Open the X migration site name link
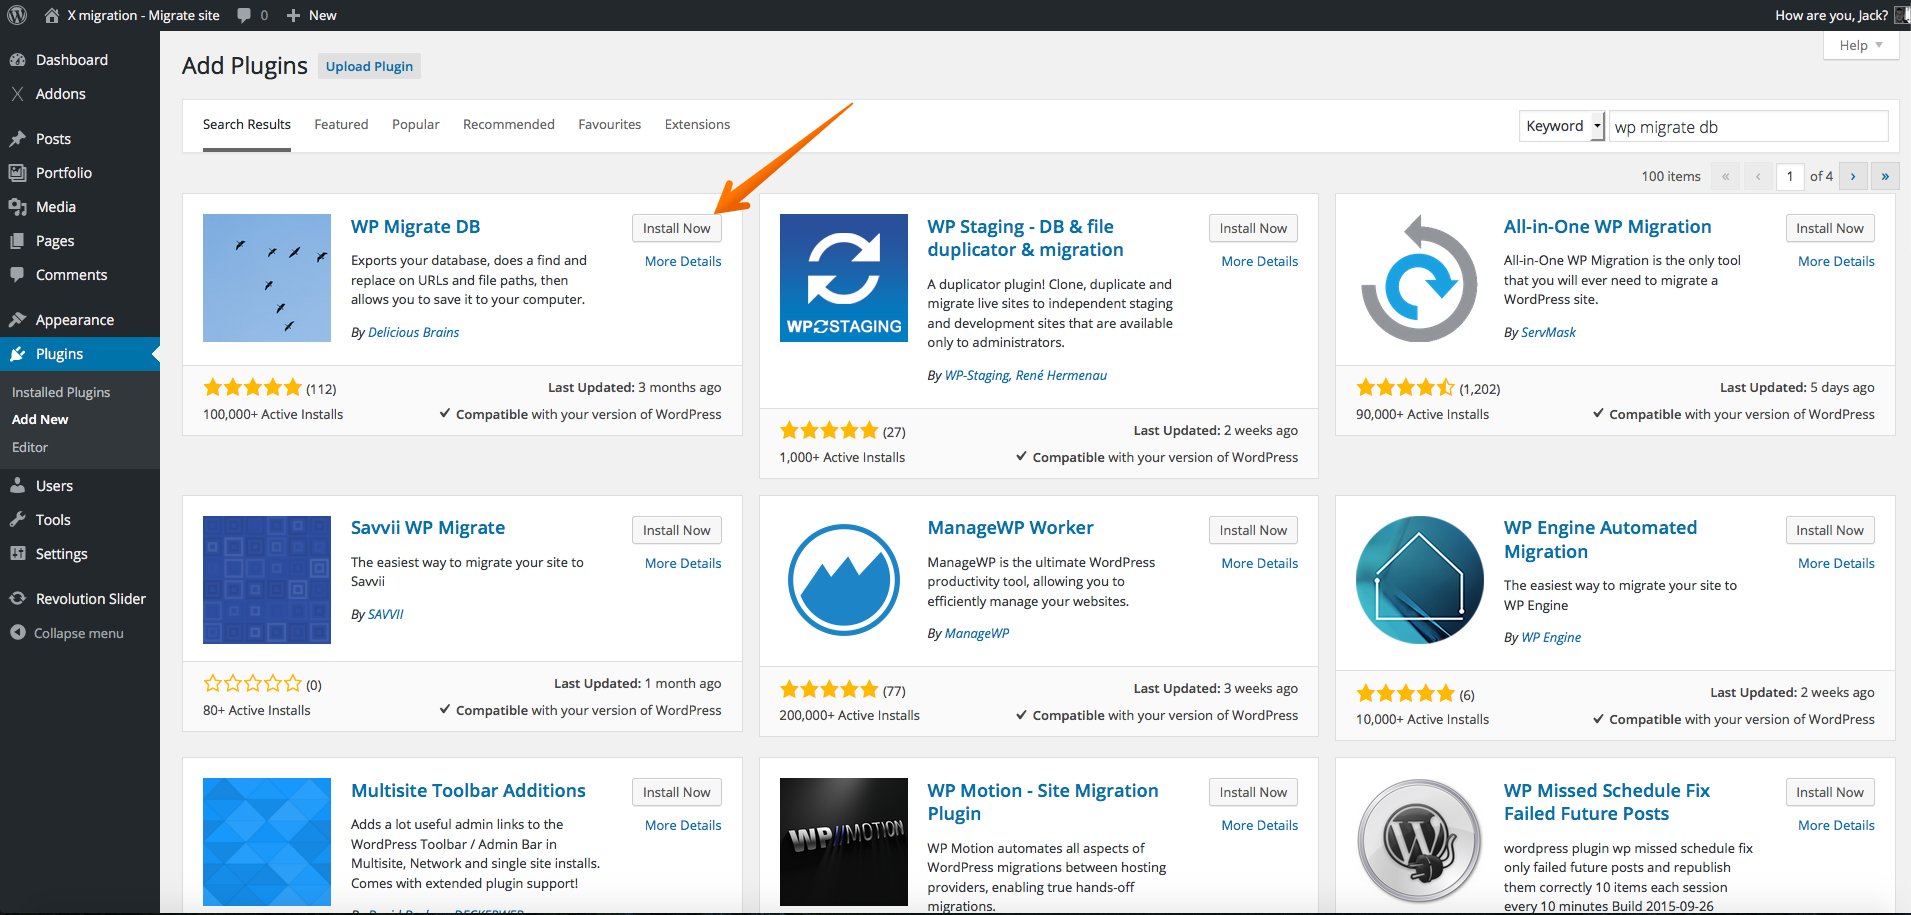The height and width of the screenshot is (915, 1911). [143, 15]
